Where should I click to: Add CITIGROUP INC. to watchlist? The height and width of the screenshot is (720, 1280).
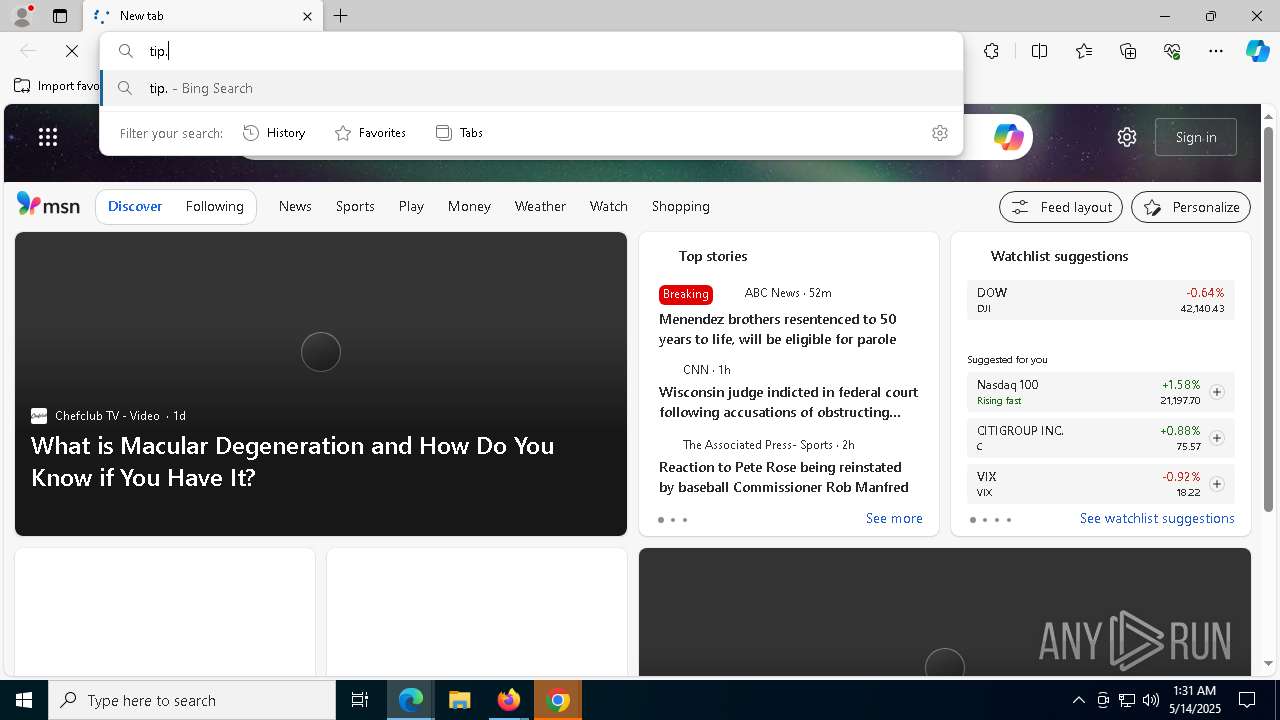(1216, 438)
